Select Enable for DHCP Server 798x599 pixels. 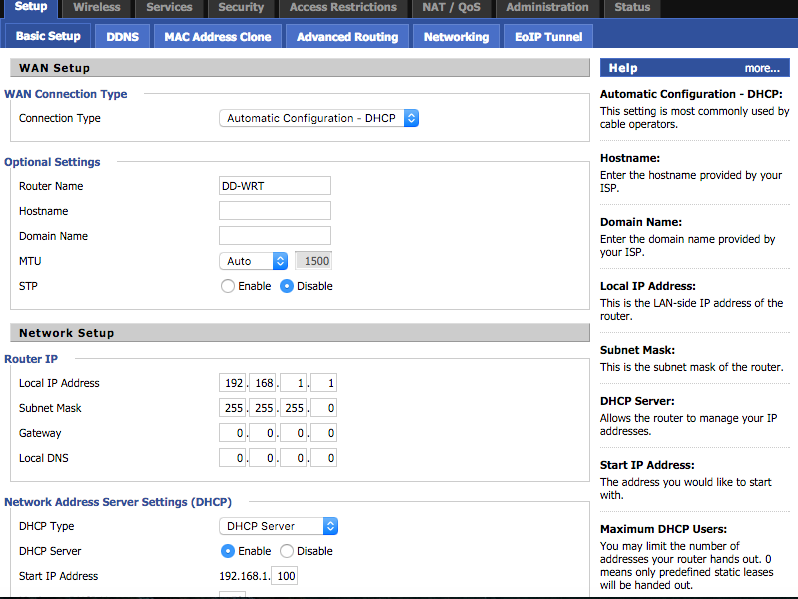point(227,551)
